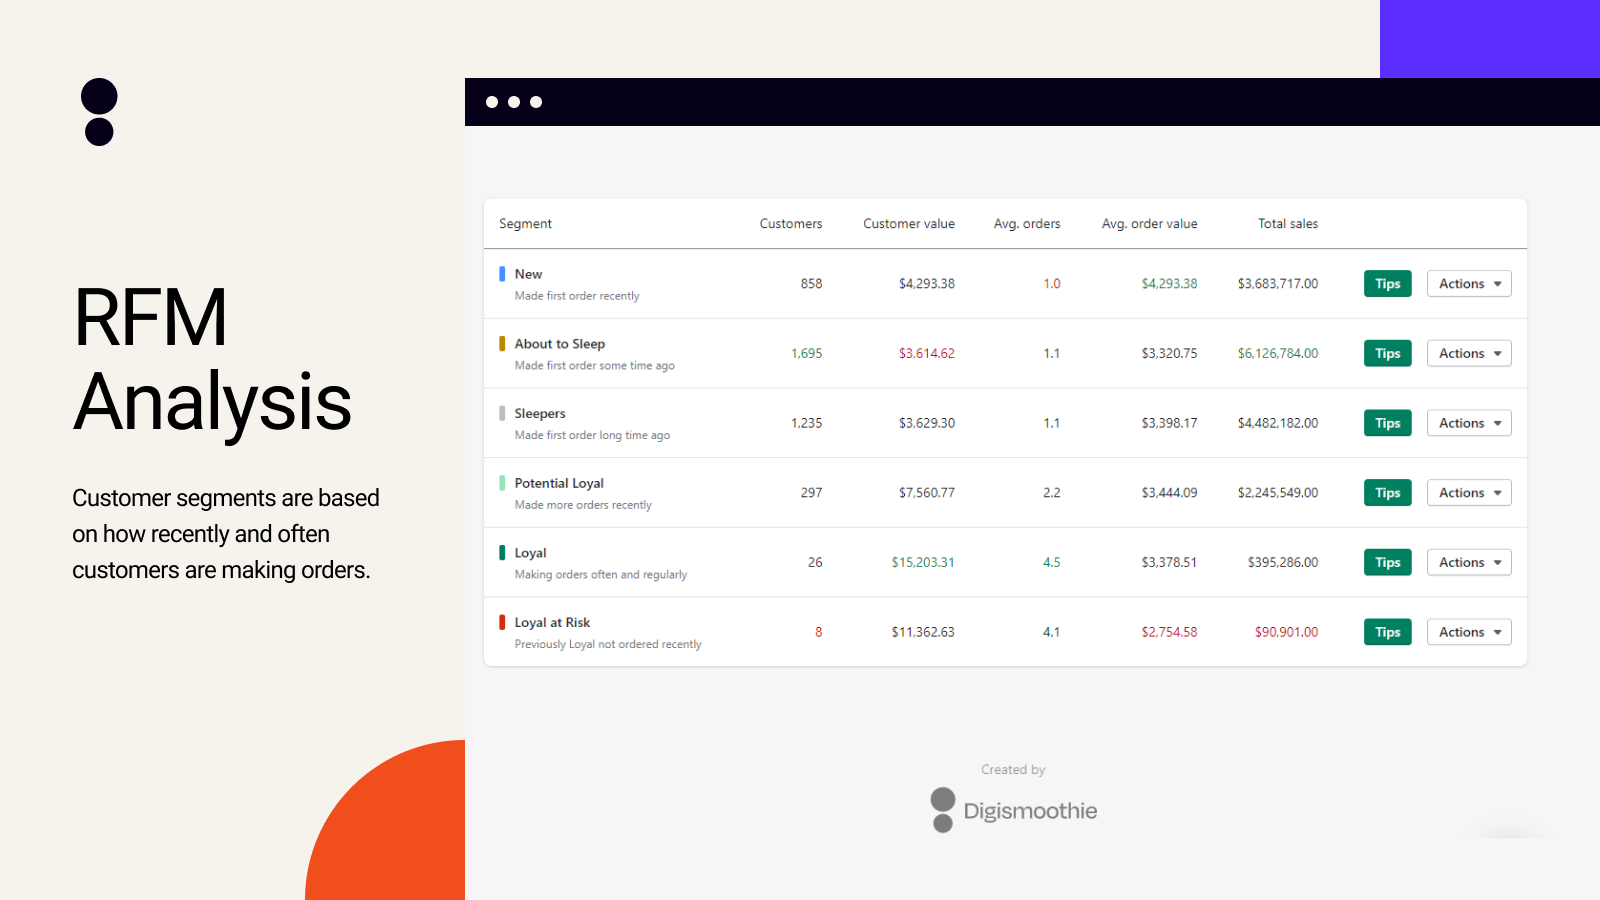1600x900 pixels.
Task: Click the Loyal segment name
Action: tap(530, 553)
